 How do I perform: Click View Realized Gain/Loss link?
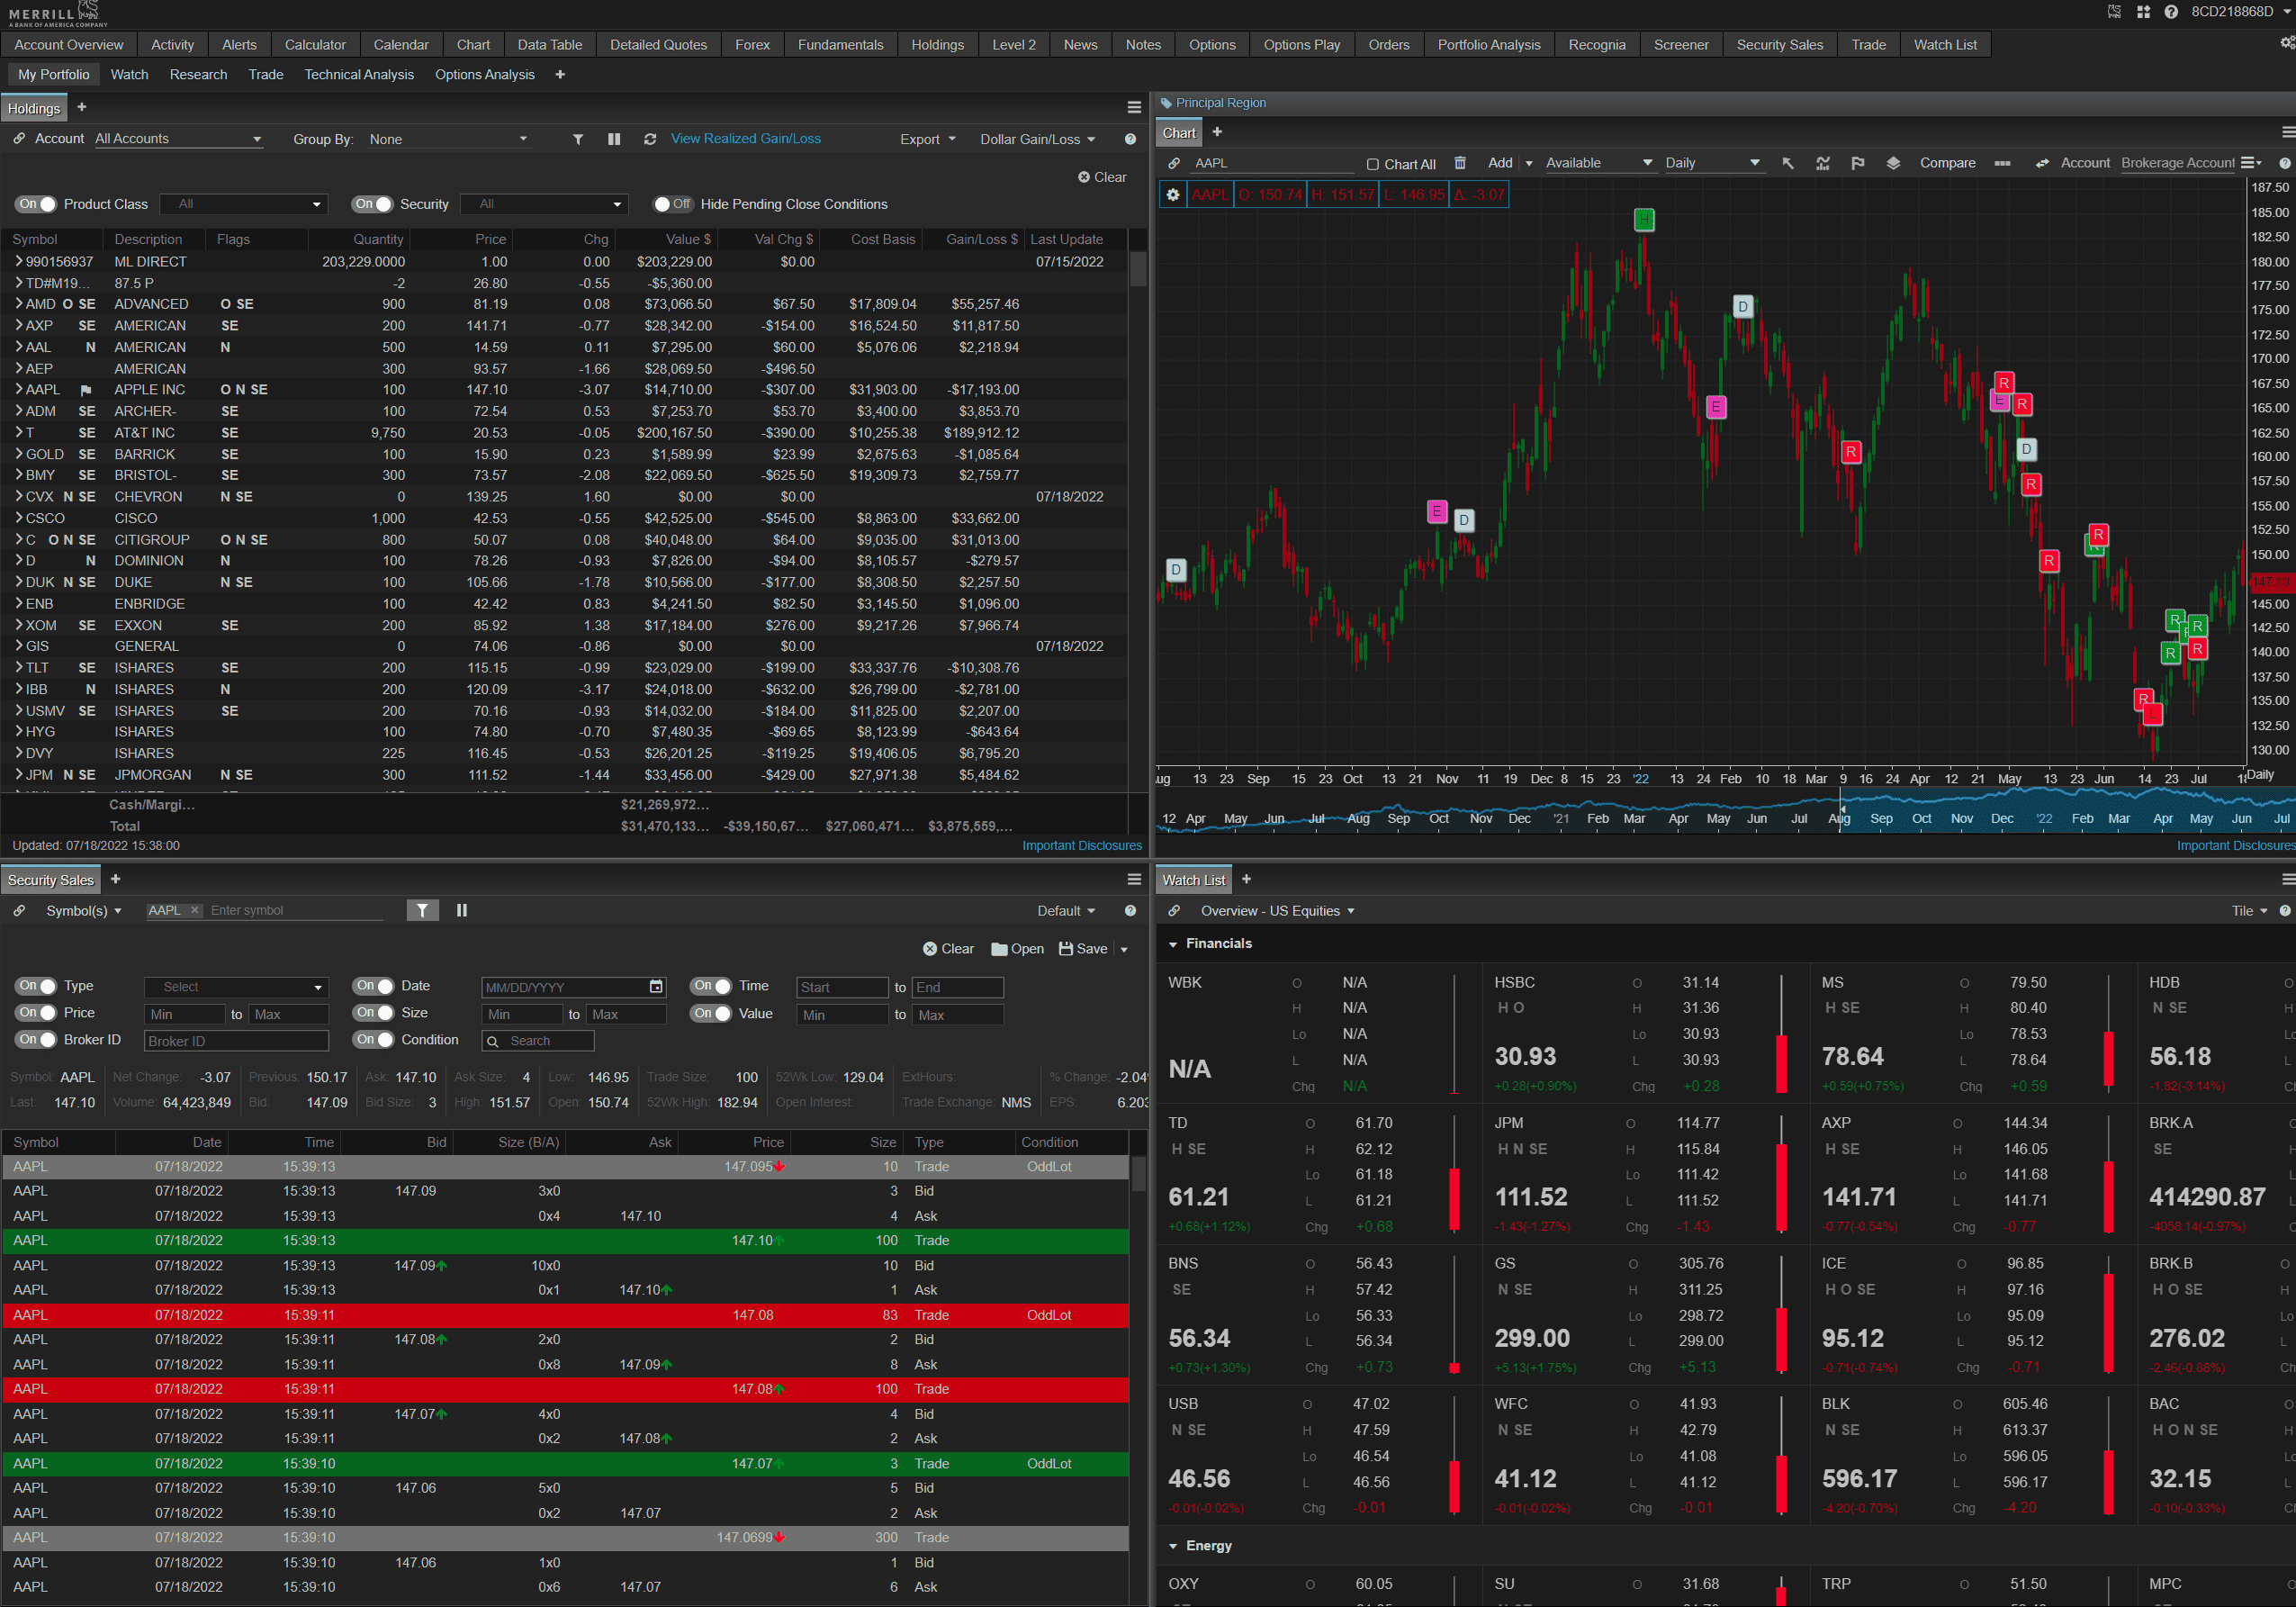coord(745,139)
